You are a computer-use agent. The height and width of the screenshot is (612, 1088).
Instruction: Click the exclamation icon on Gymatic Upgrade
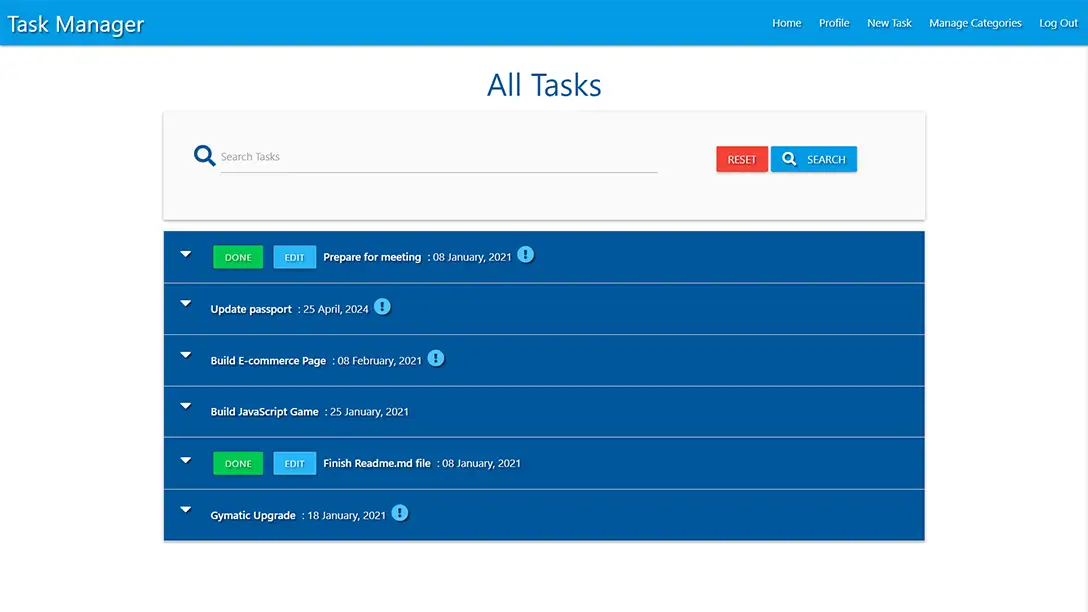click(x=400, y=513)
